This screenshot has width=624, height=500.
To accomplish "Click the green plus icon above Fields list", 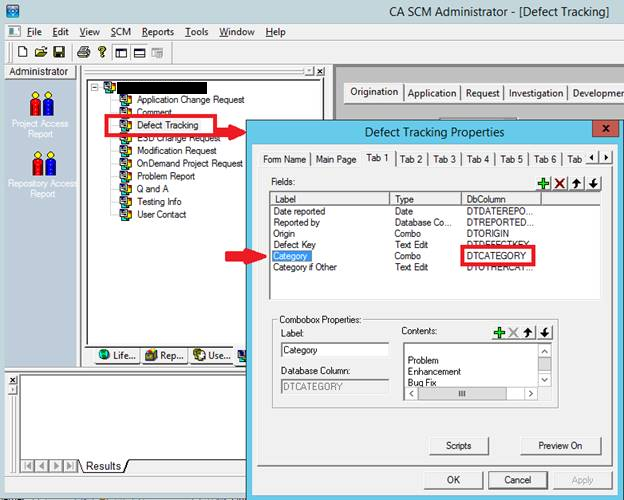I will 543,184.
